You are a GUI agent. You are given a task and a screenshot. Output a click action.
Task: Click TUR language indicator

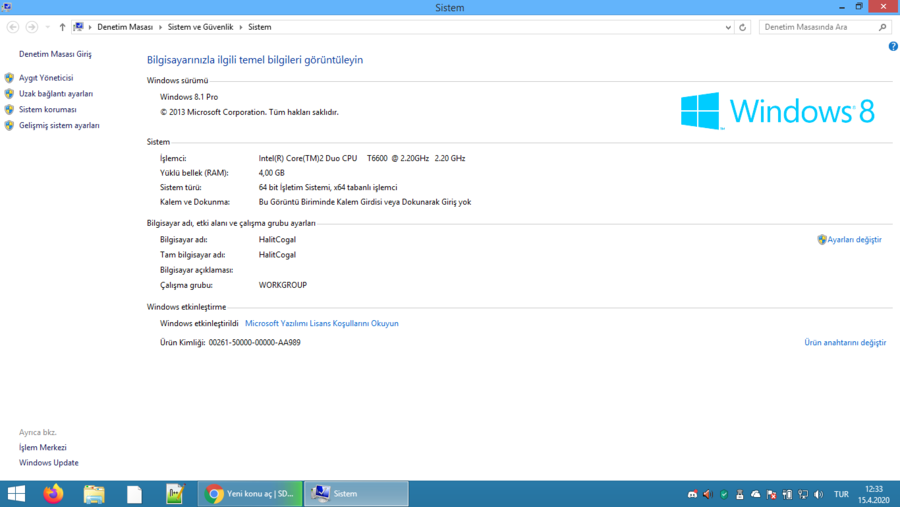pyautogui.click(x=841, y=494)
